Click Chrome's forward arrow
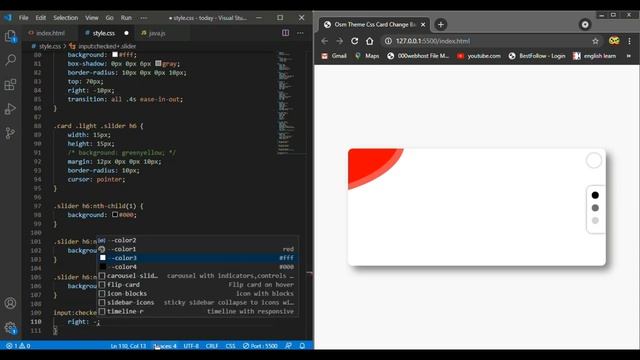This screenshot has height=360, width=640. [x=340, y=41]
